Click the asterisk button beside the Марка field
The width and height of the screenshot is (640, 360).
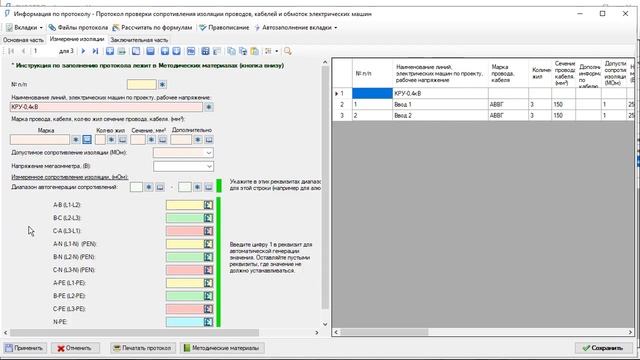click(76, 140)
